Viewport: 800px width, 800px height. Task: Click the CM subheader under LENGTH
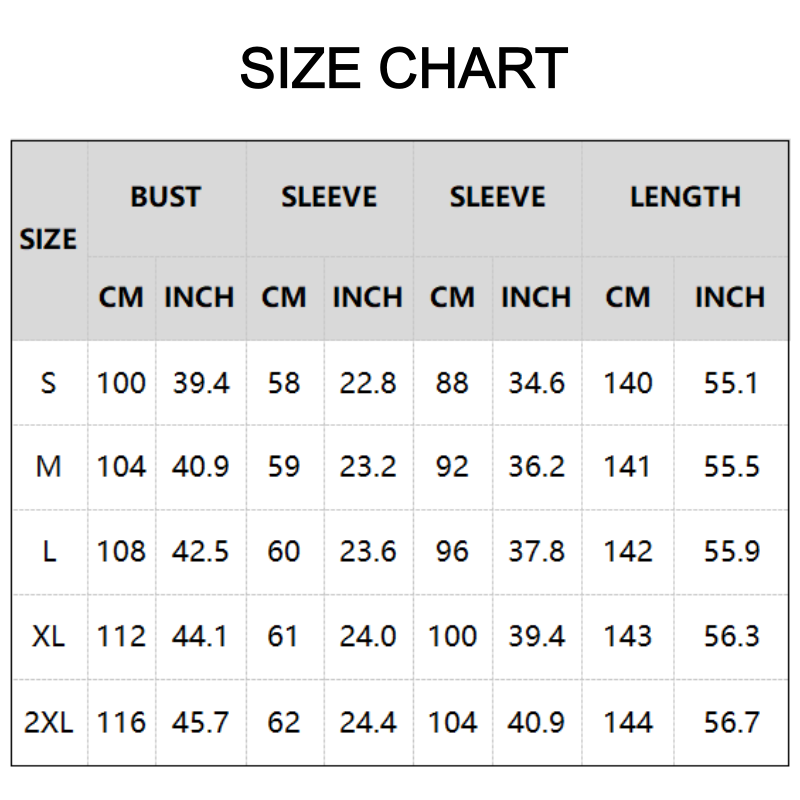627,298
